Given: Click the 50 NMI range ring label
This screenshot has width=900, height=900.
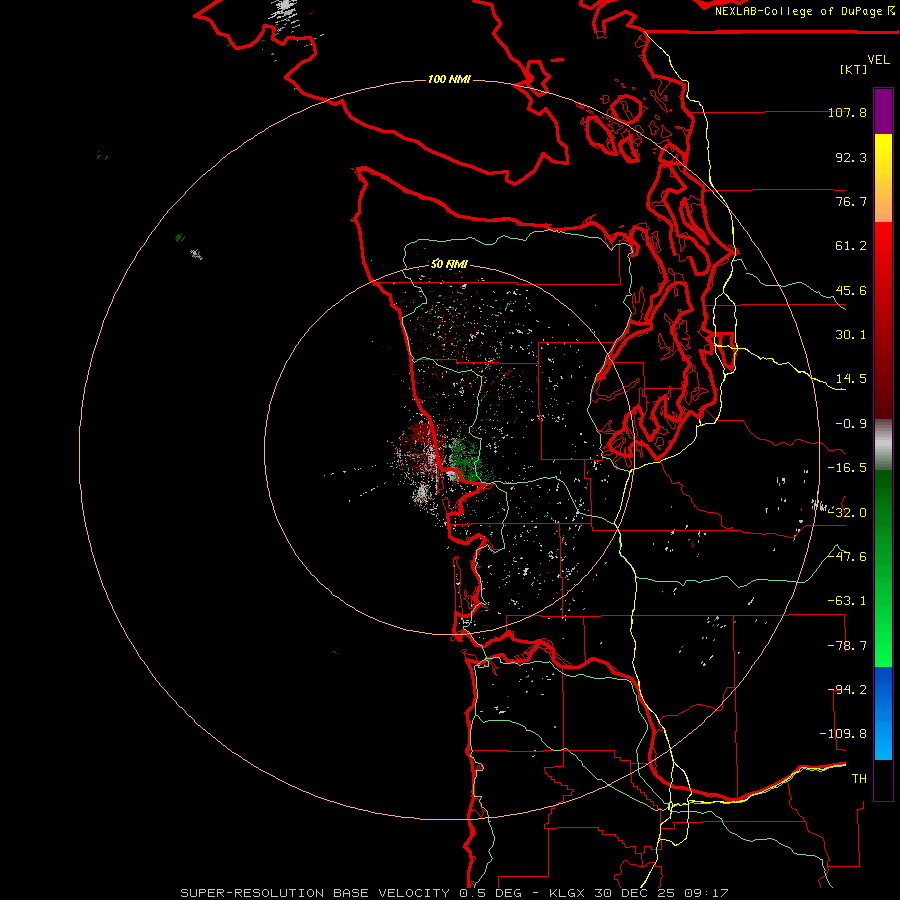Looking at the screenshot, I should 449,264.
